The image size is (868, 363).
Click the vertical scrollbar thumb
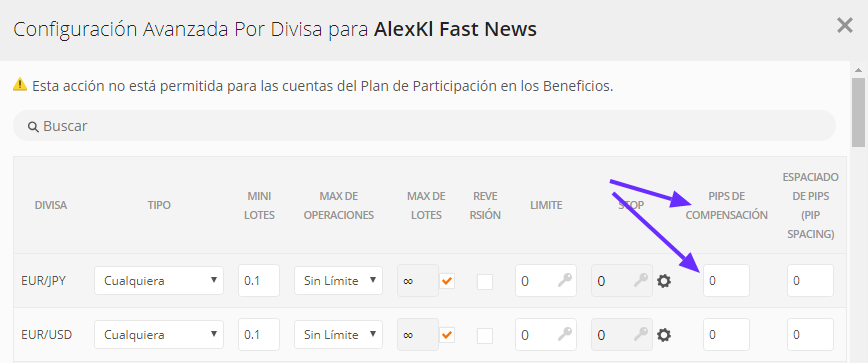858,112
